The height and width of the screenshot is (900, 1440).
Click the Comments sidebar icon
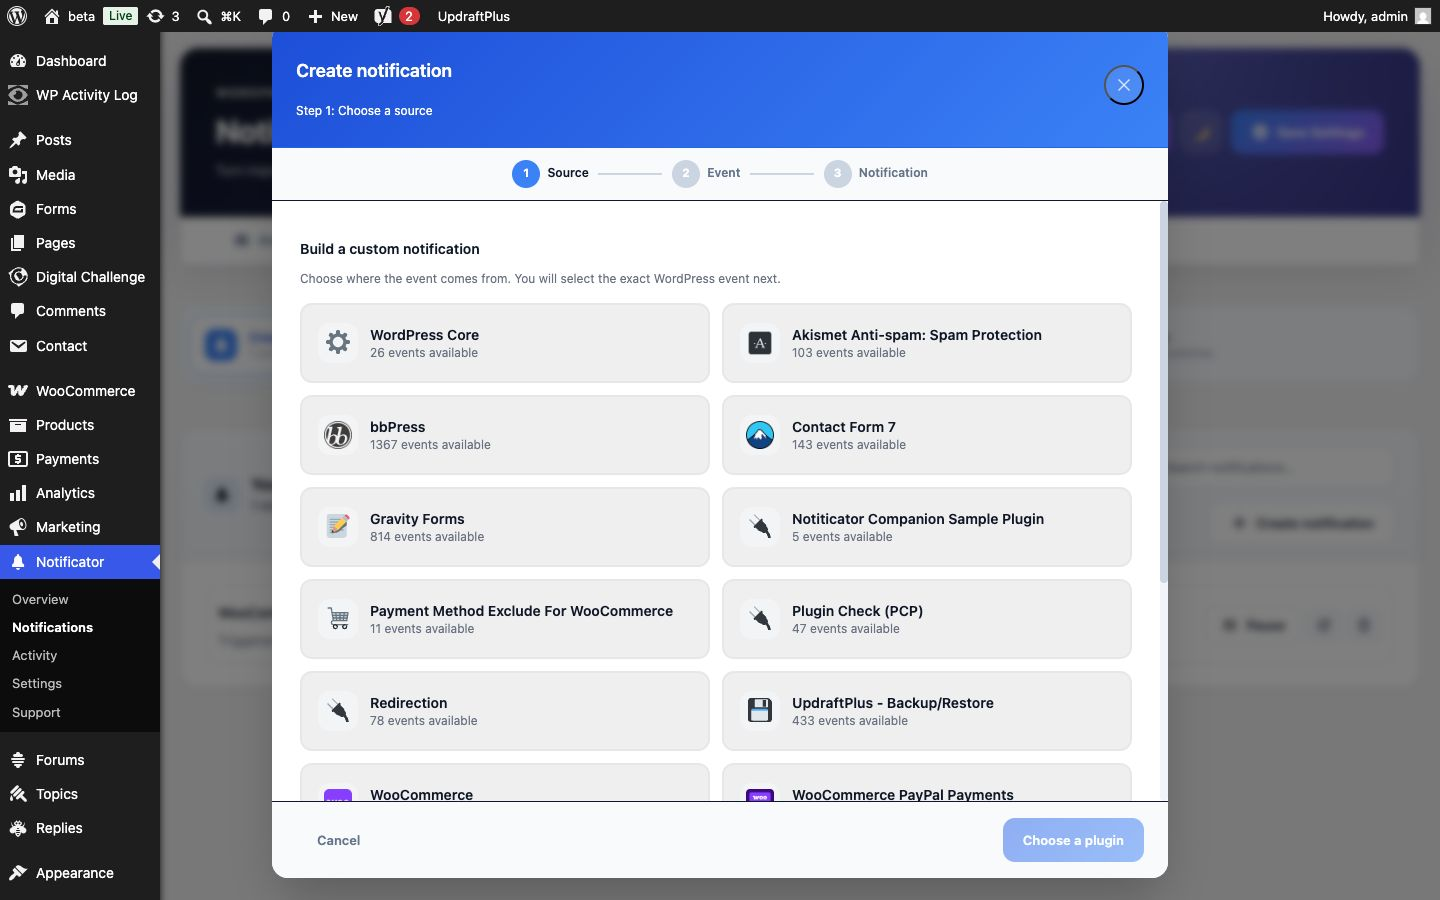click(18, 311)
